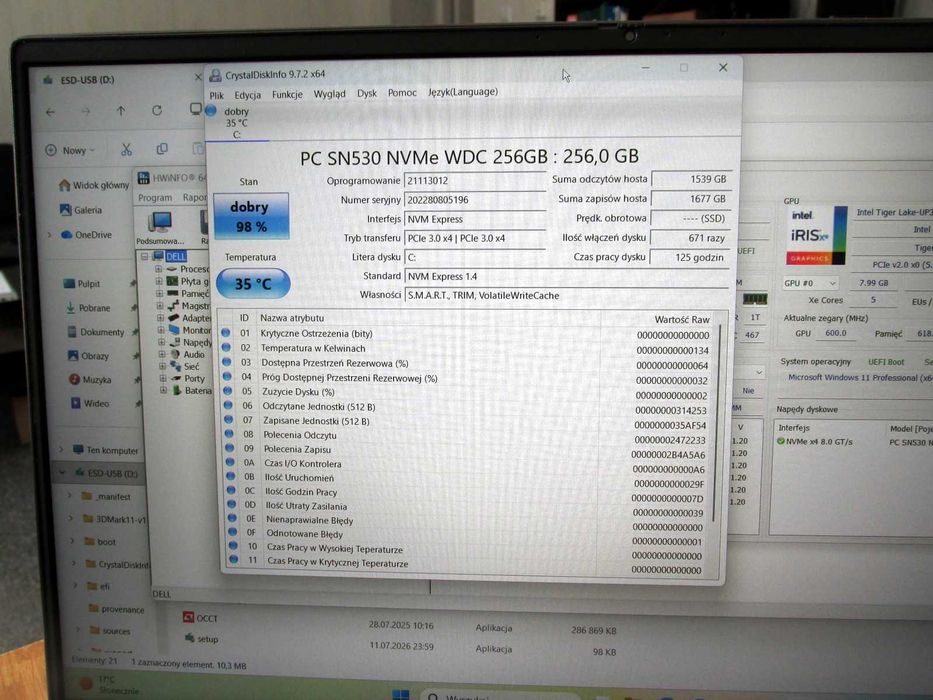933x700 pixels.
Task: Click the serial number field 202280805196
Action: pos(474,200)
